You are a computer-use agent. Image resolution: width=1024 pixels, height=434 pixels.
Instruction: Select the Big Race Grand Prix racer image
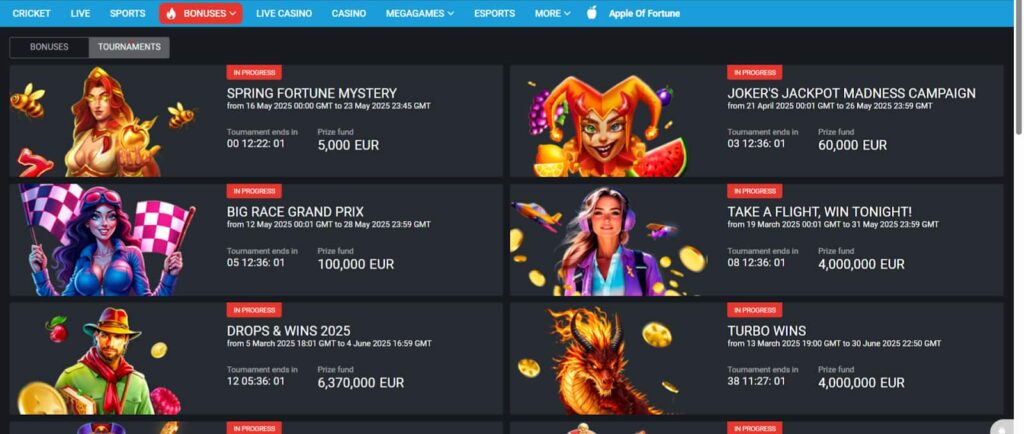click(104, 240)
